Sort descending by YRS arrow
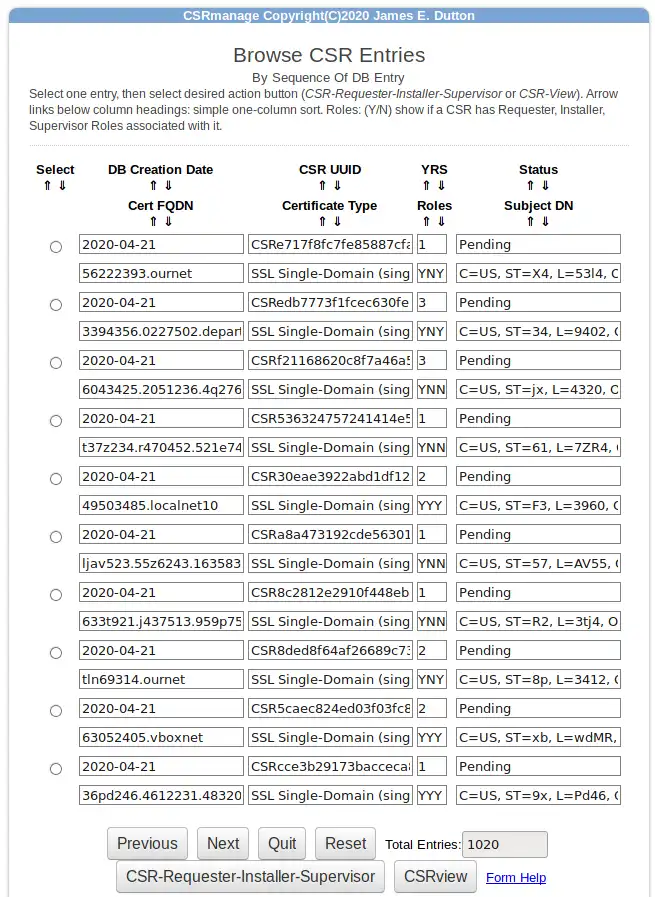This screenshot has width=655, height=897. click(442, 185)
